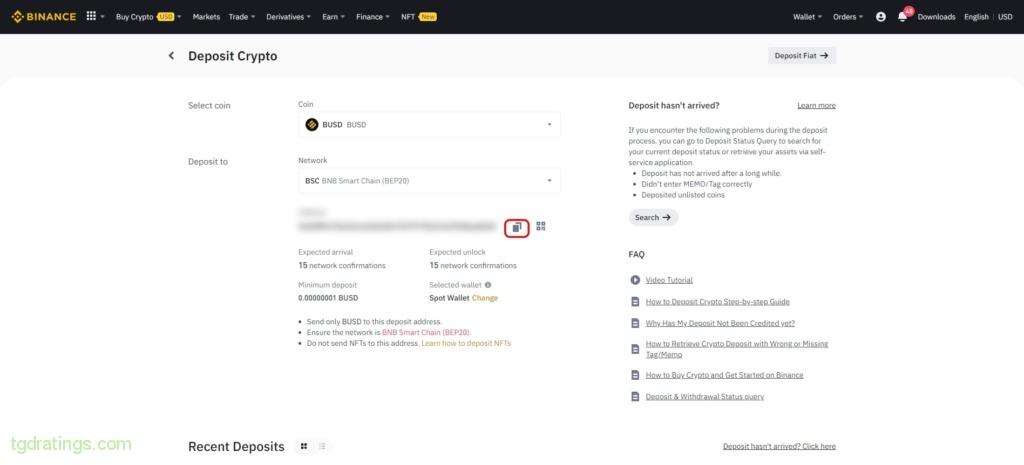Expand the Earn menu
This screenshot has width=1024, height=465.
point(333,17)
